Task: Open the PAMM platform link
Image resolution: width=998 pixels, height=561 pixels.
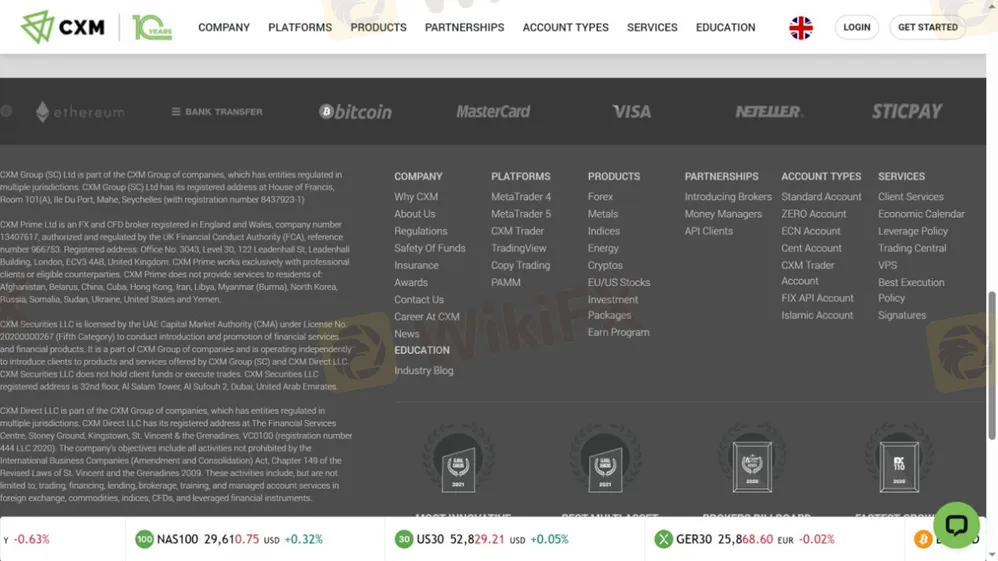Action: [505, 282]
